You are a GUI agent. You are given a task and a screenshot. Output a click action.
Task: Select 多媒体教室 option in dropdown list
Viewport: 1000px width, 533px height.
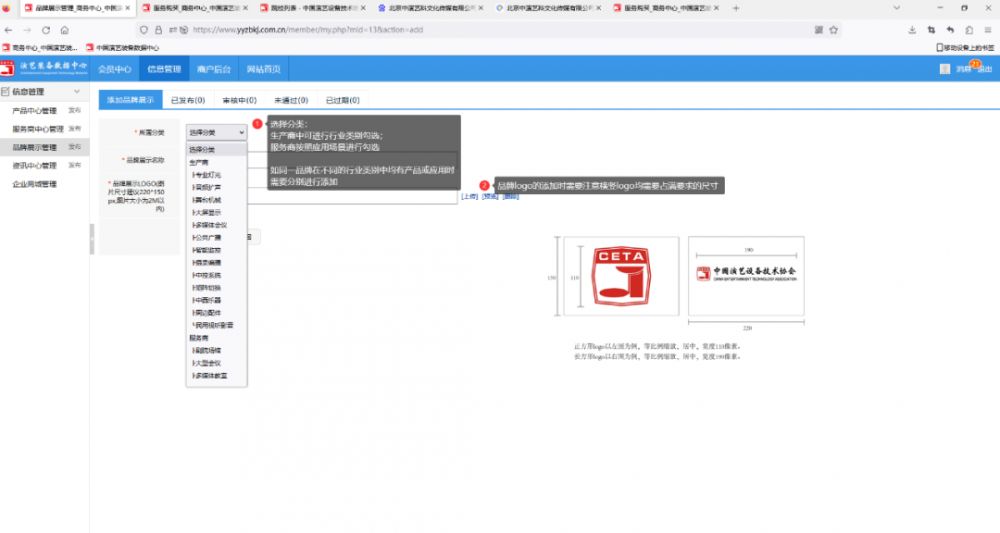(211, 375)
